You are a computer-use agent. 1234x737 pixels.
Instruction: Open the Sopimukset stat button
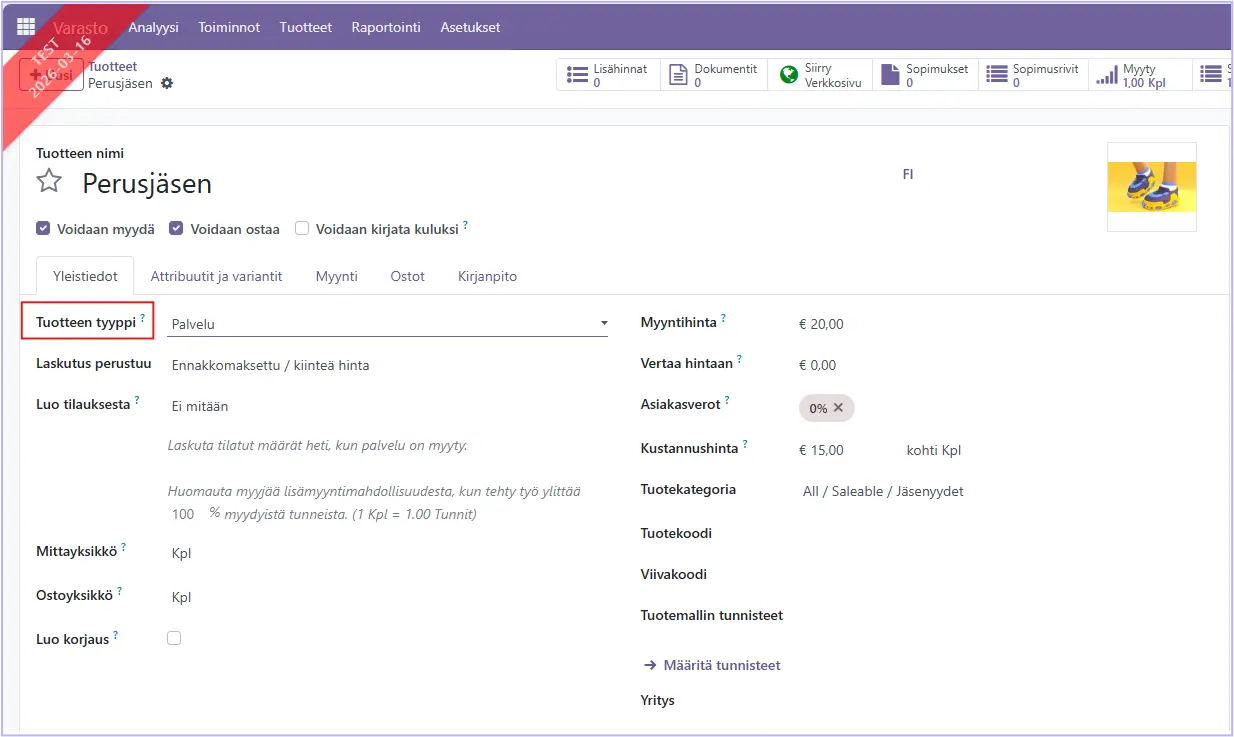[925, 76]
